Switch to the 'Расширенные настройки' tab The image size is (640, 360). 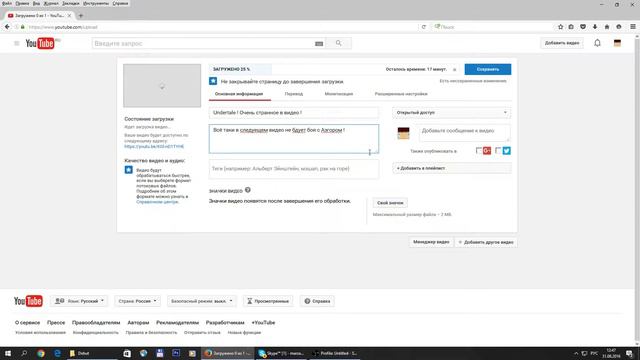click(x=401, y=94)
